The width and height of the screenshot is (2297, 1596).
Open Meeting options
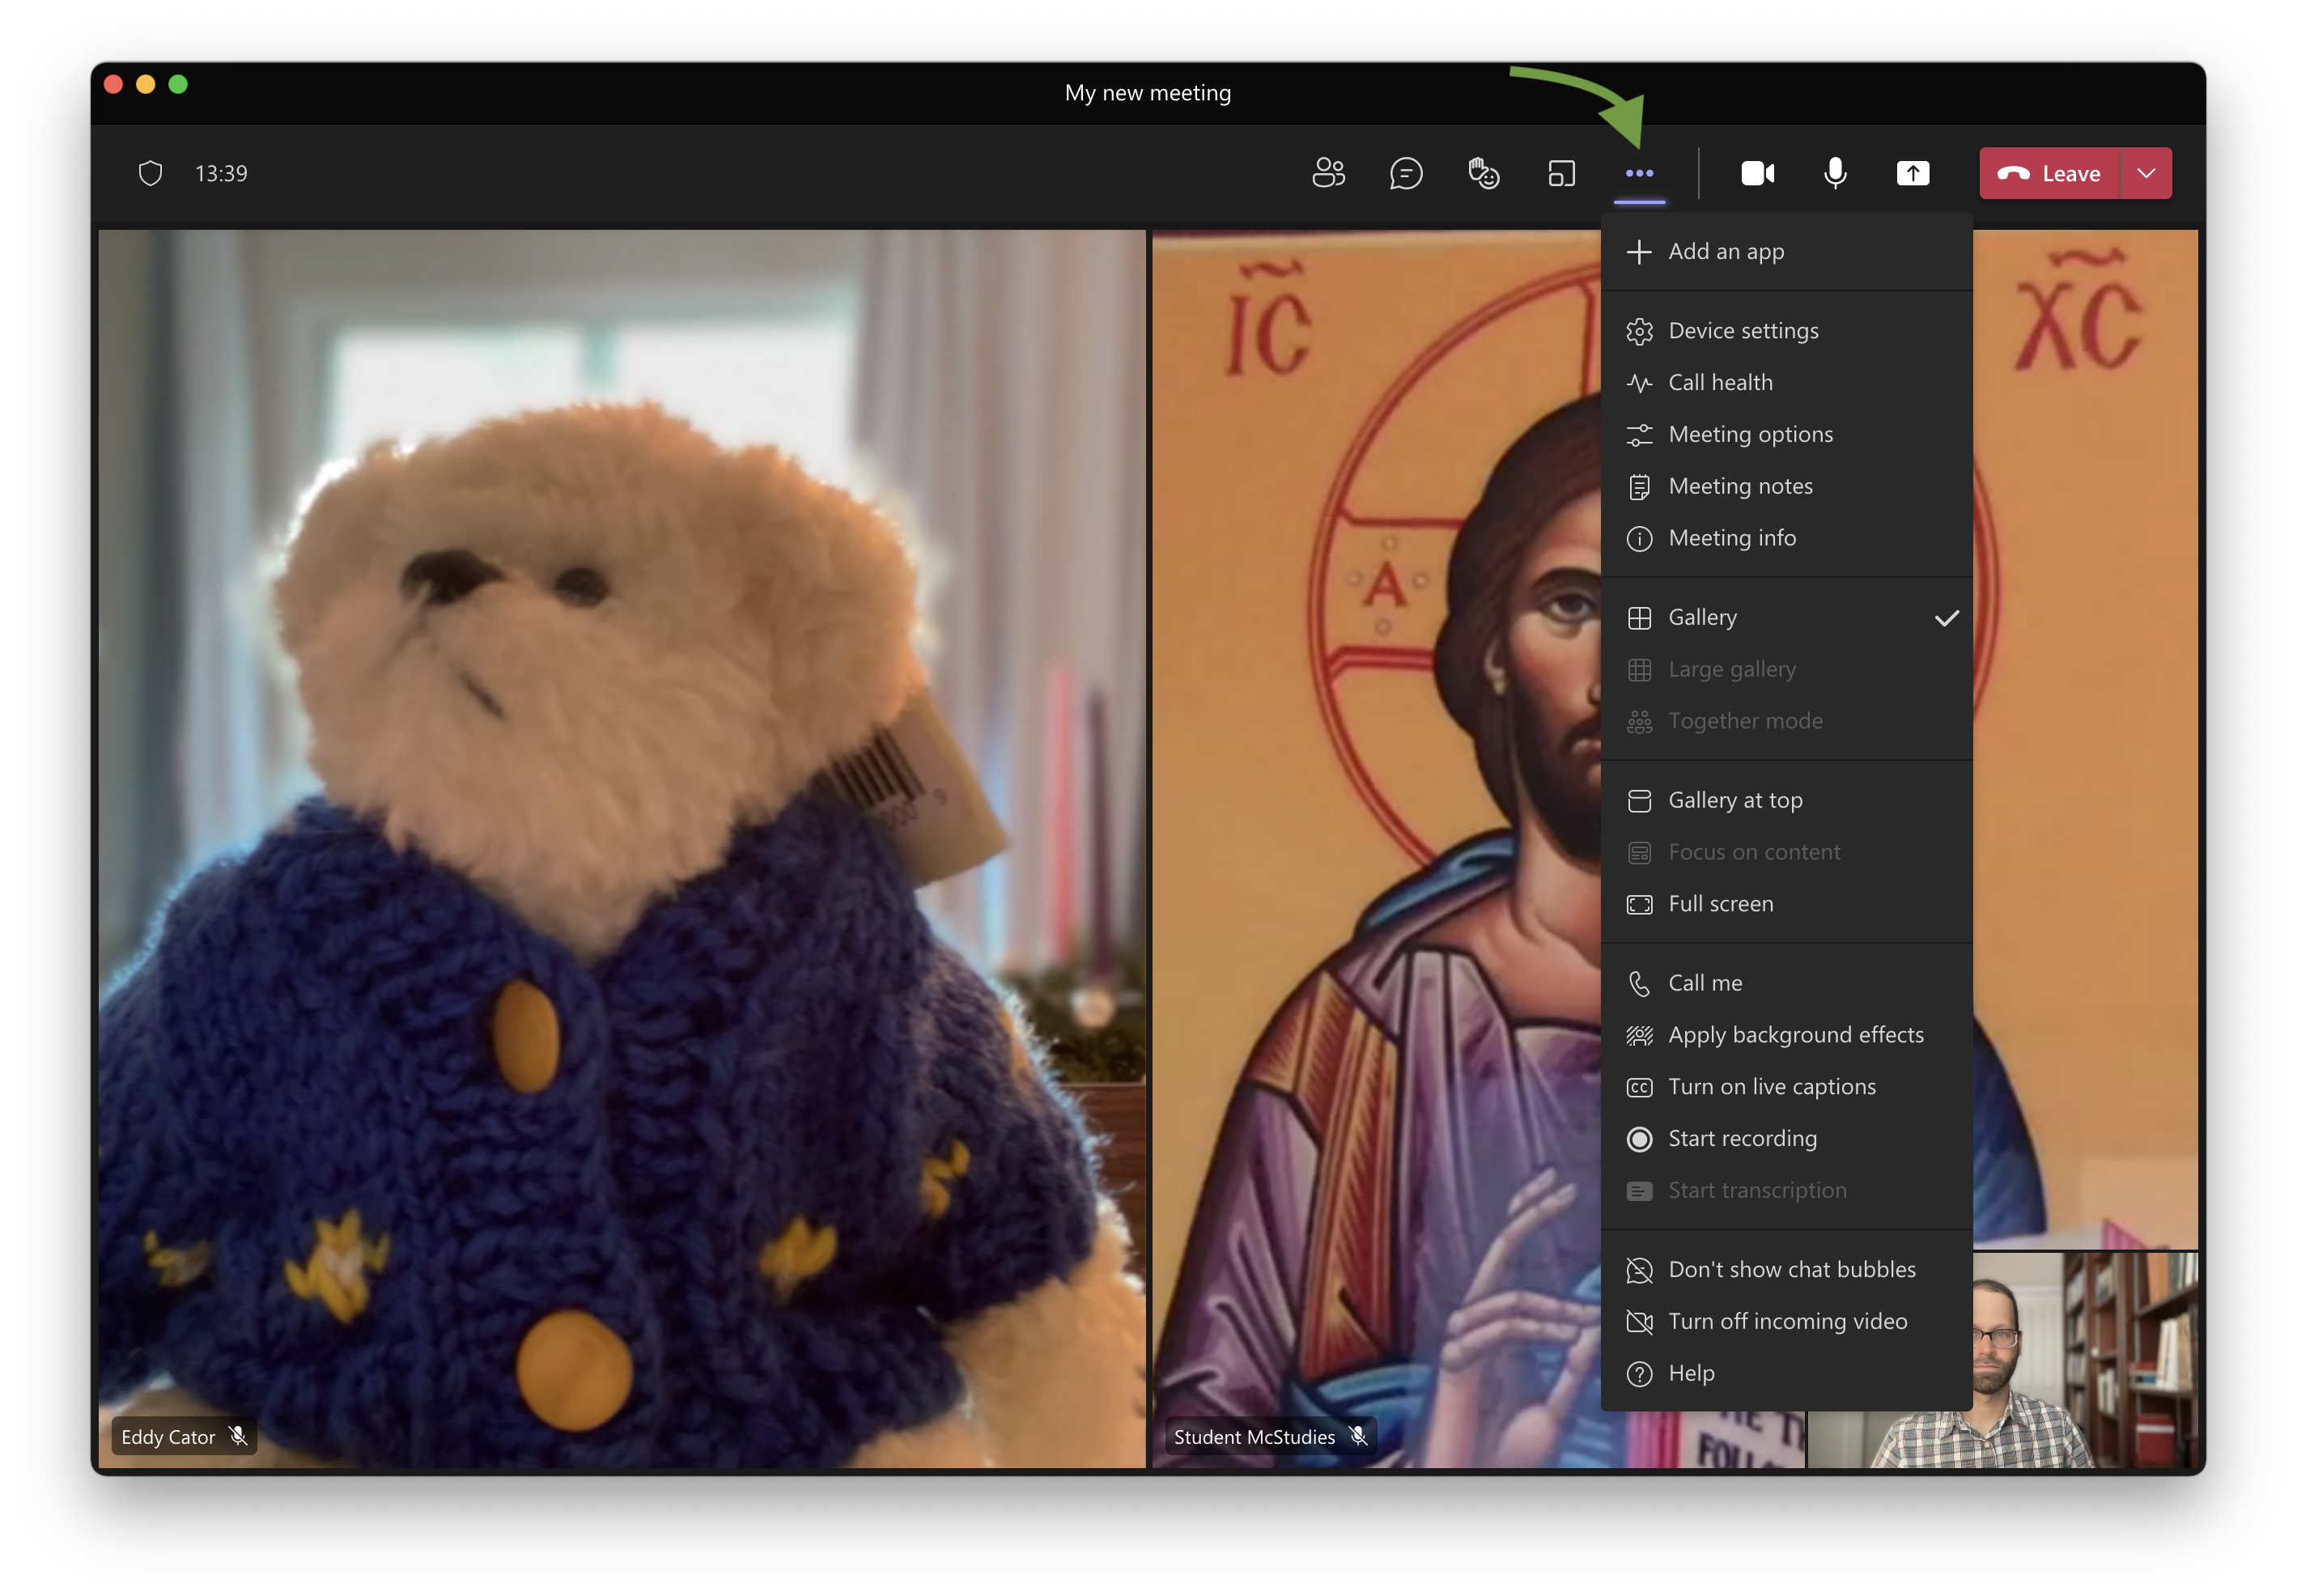click(1786, 434)
